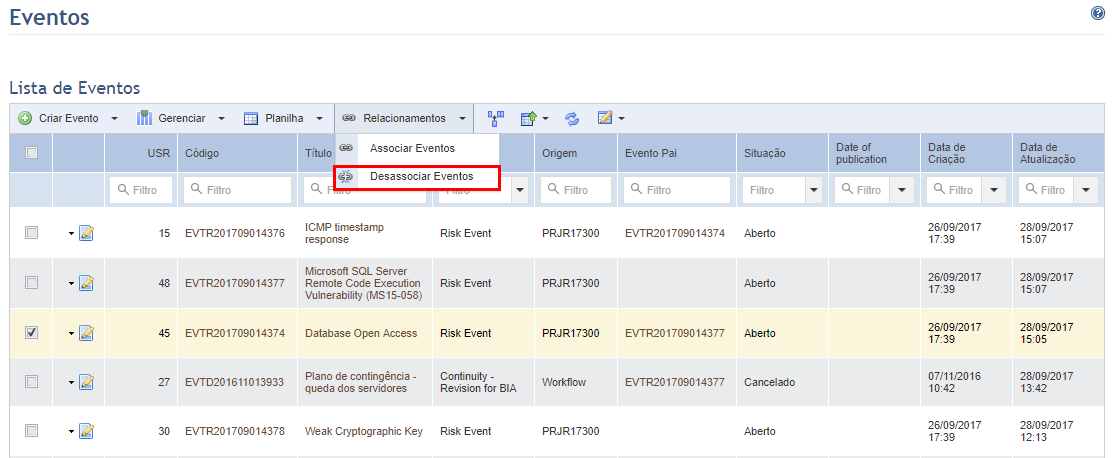This screenshot has height=458, width=1113.
Task: Select code EVTD201611013933 cell
Action: [234, 382]
